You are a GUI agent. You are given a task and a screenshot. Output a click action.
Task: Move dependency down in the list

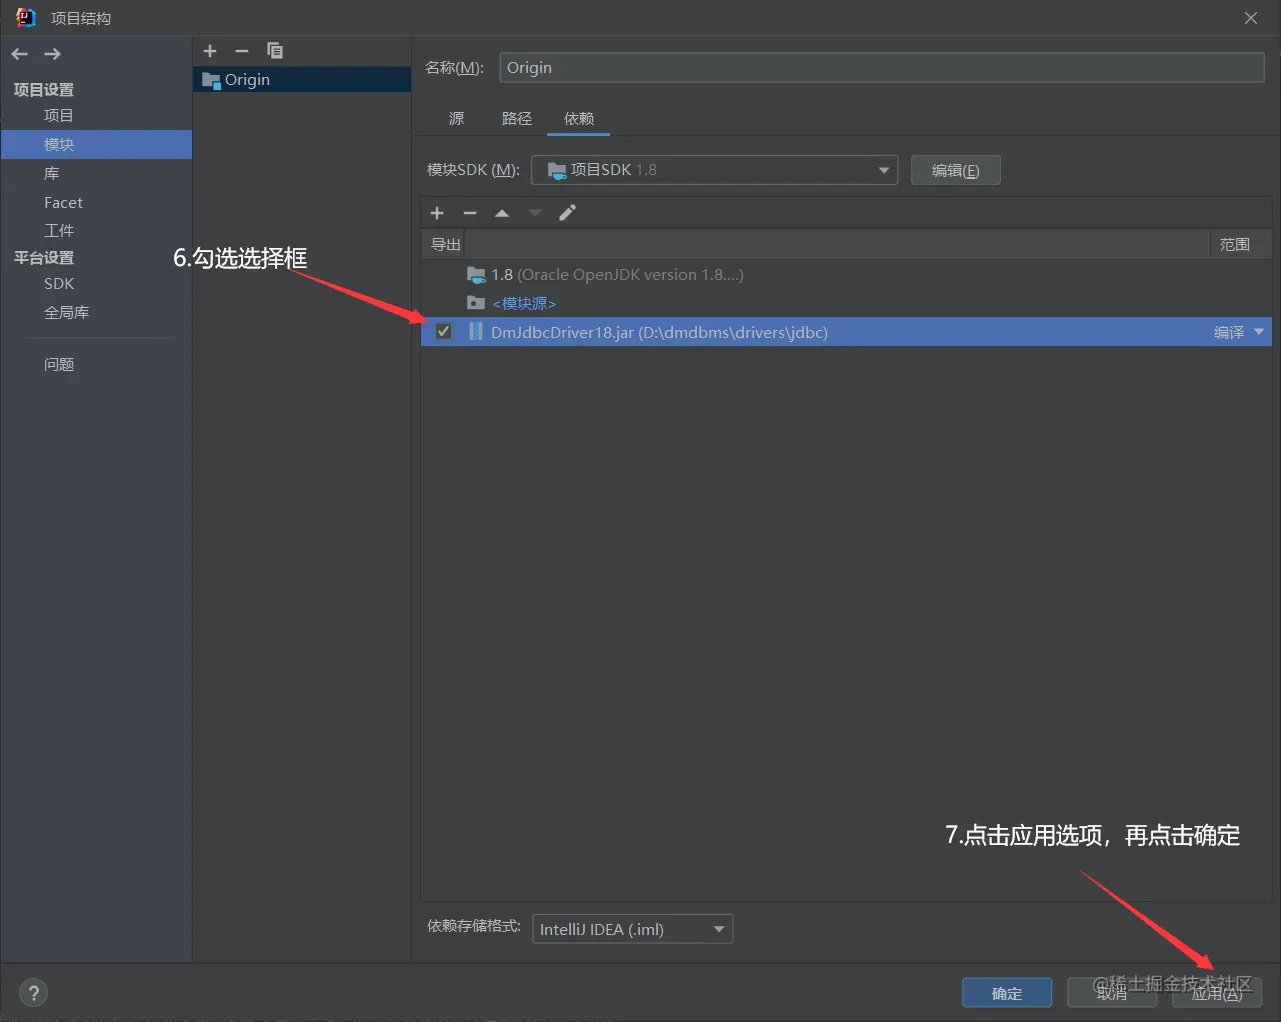(x=535, y=213)
